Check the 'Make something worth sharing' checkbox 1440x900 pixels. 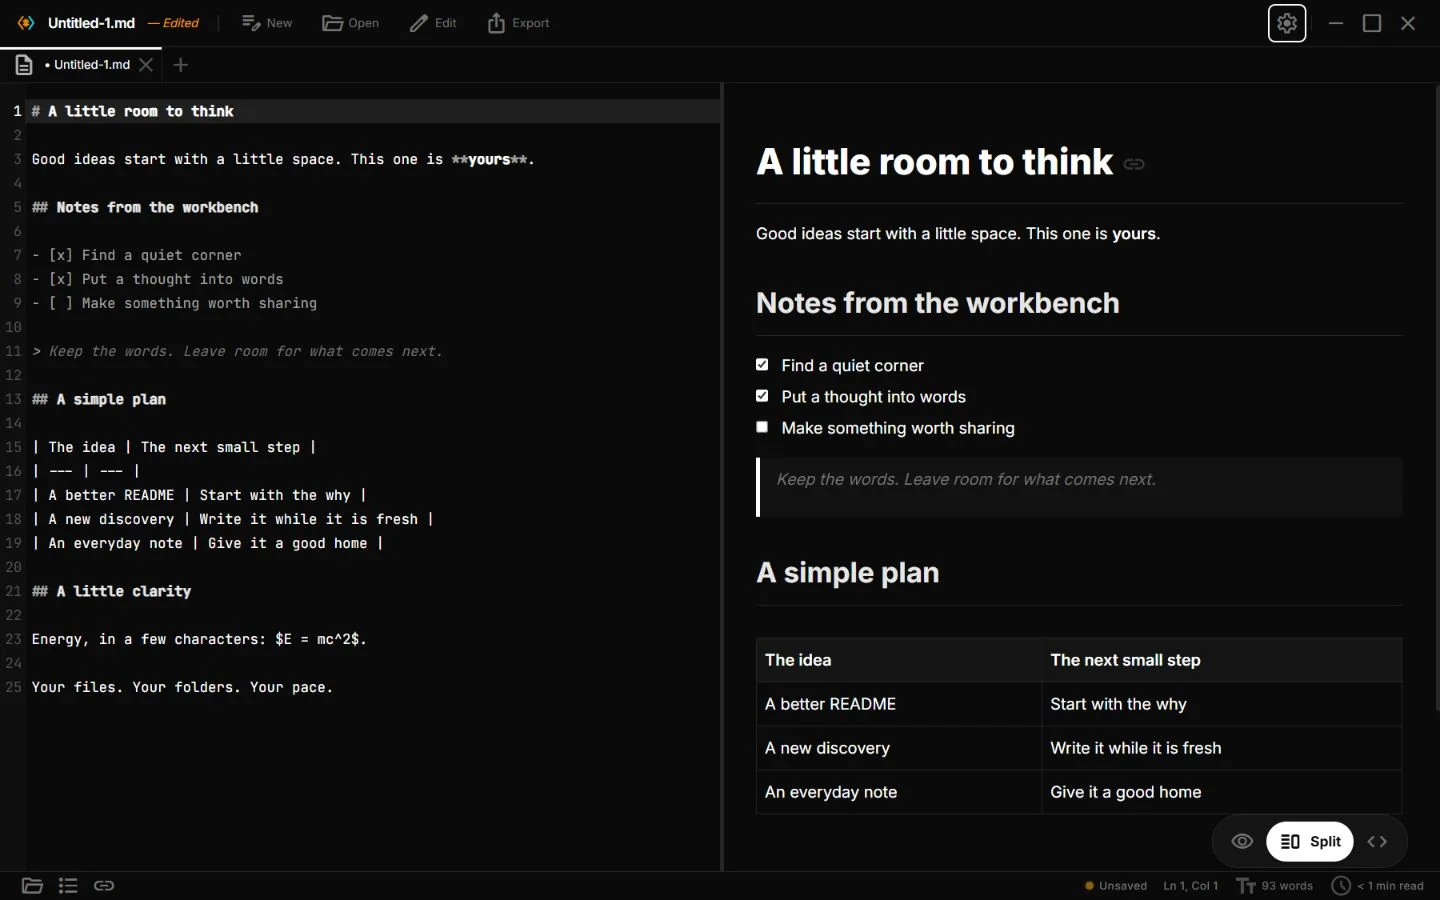click(x=762, y=427)
